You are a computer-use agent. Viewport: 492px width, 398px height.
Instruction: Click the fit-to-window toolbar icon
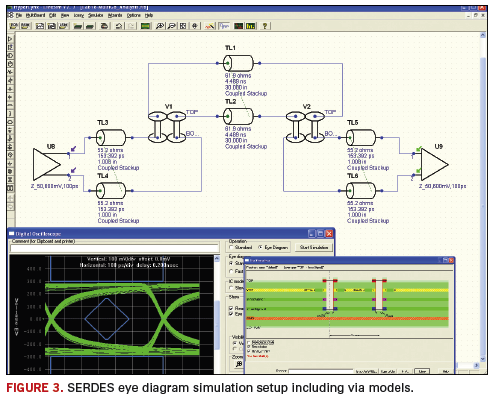(x=183, y=26)
